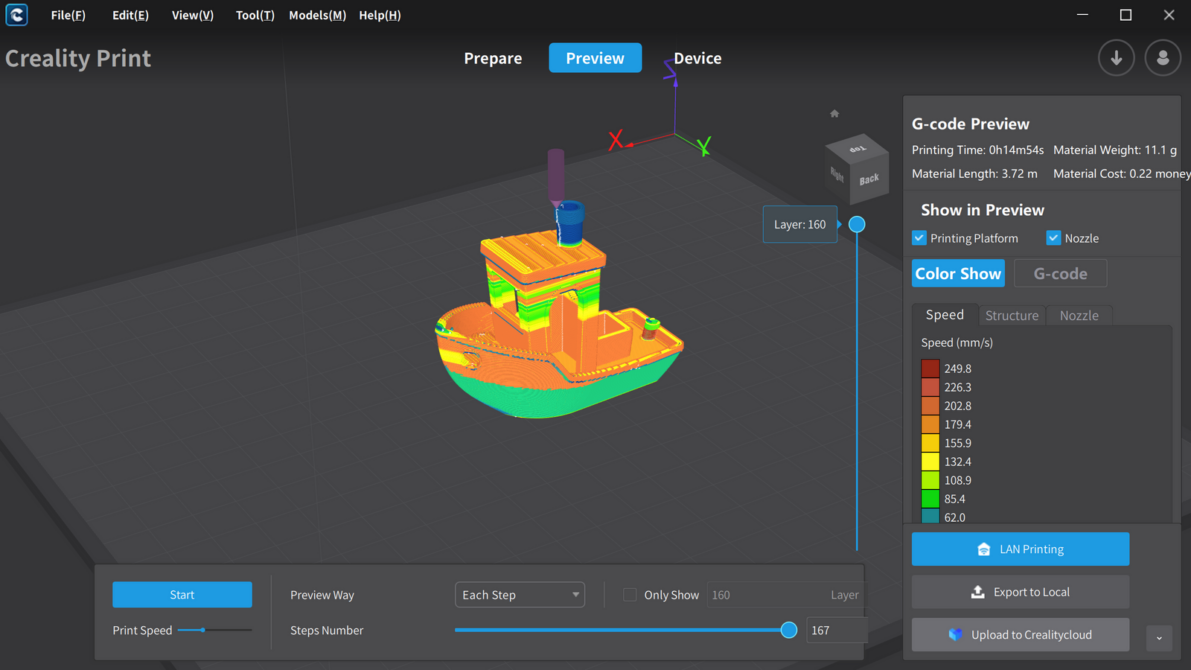Click the Steps Number value field
The height and width of the screenshot is (670, 1191).
click(836, 630)
